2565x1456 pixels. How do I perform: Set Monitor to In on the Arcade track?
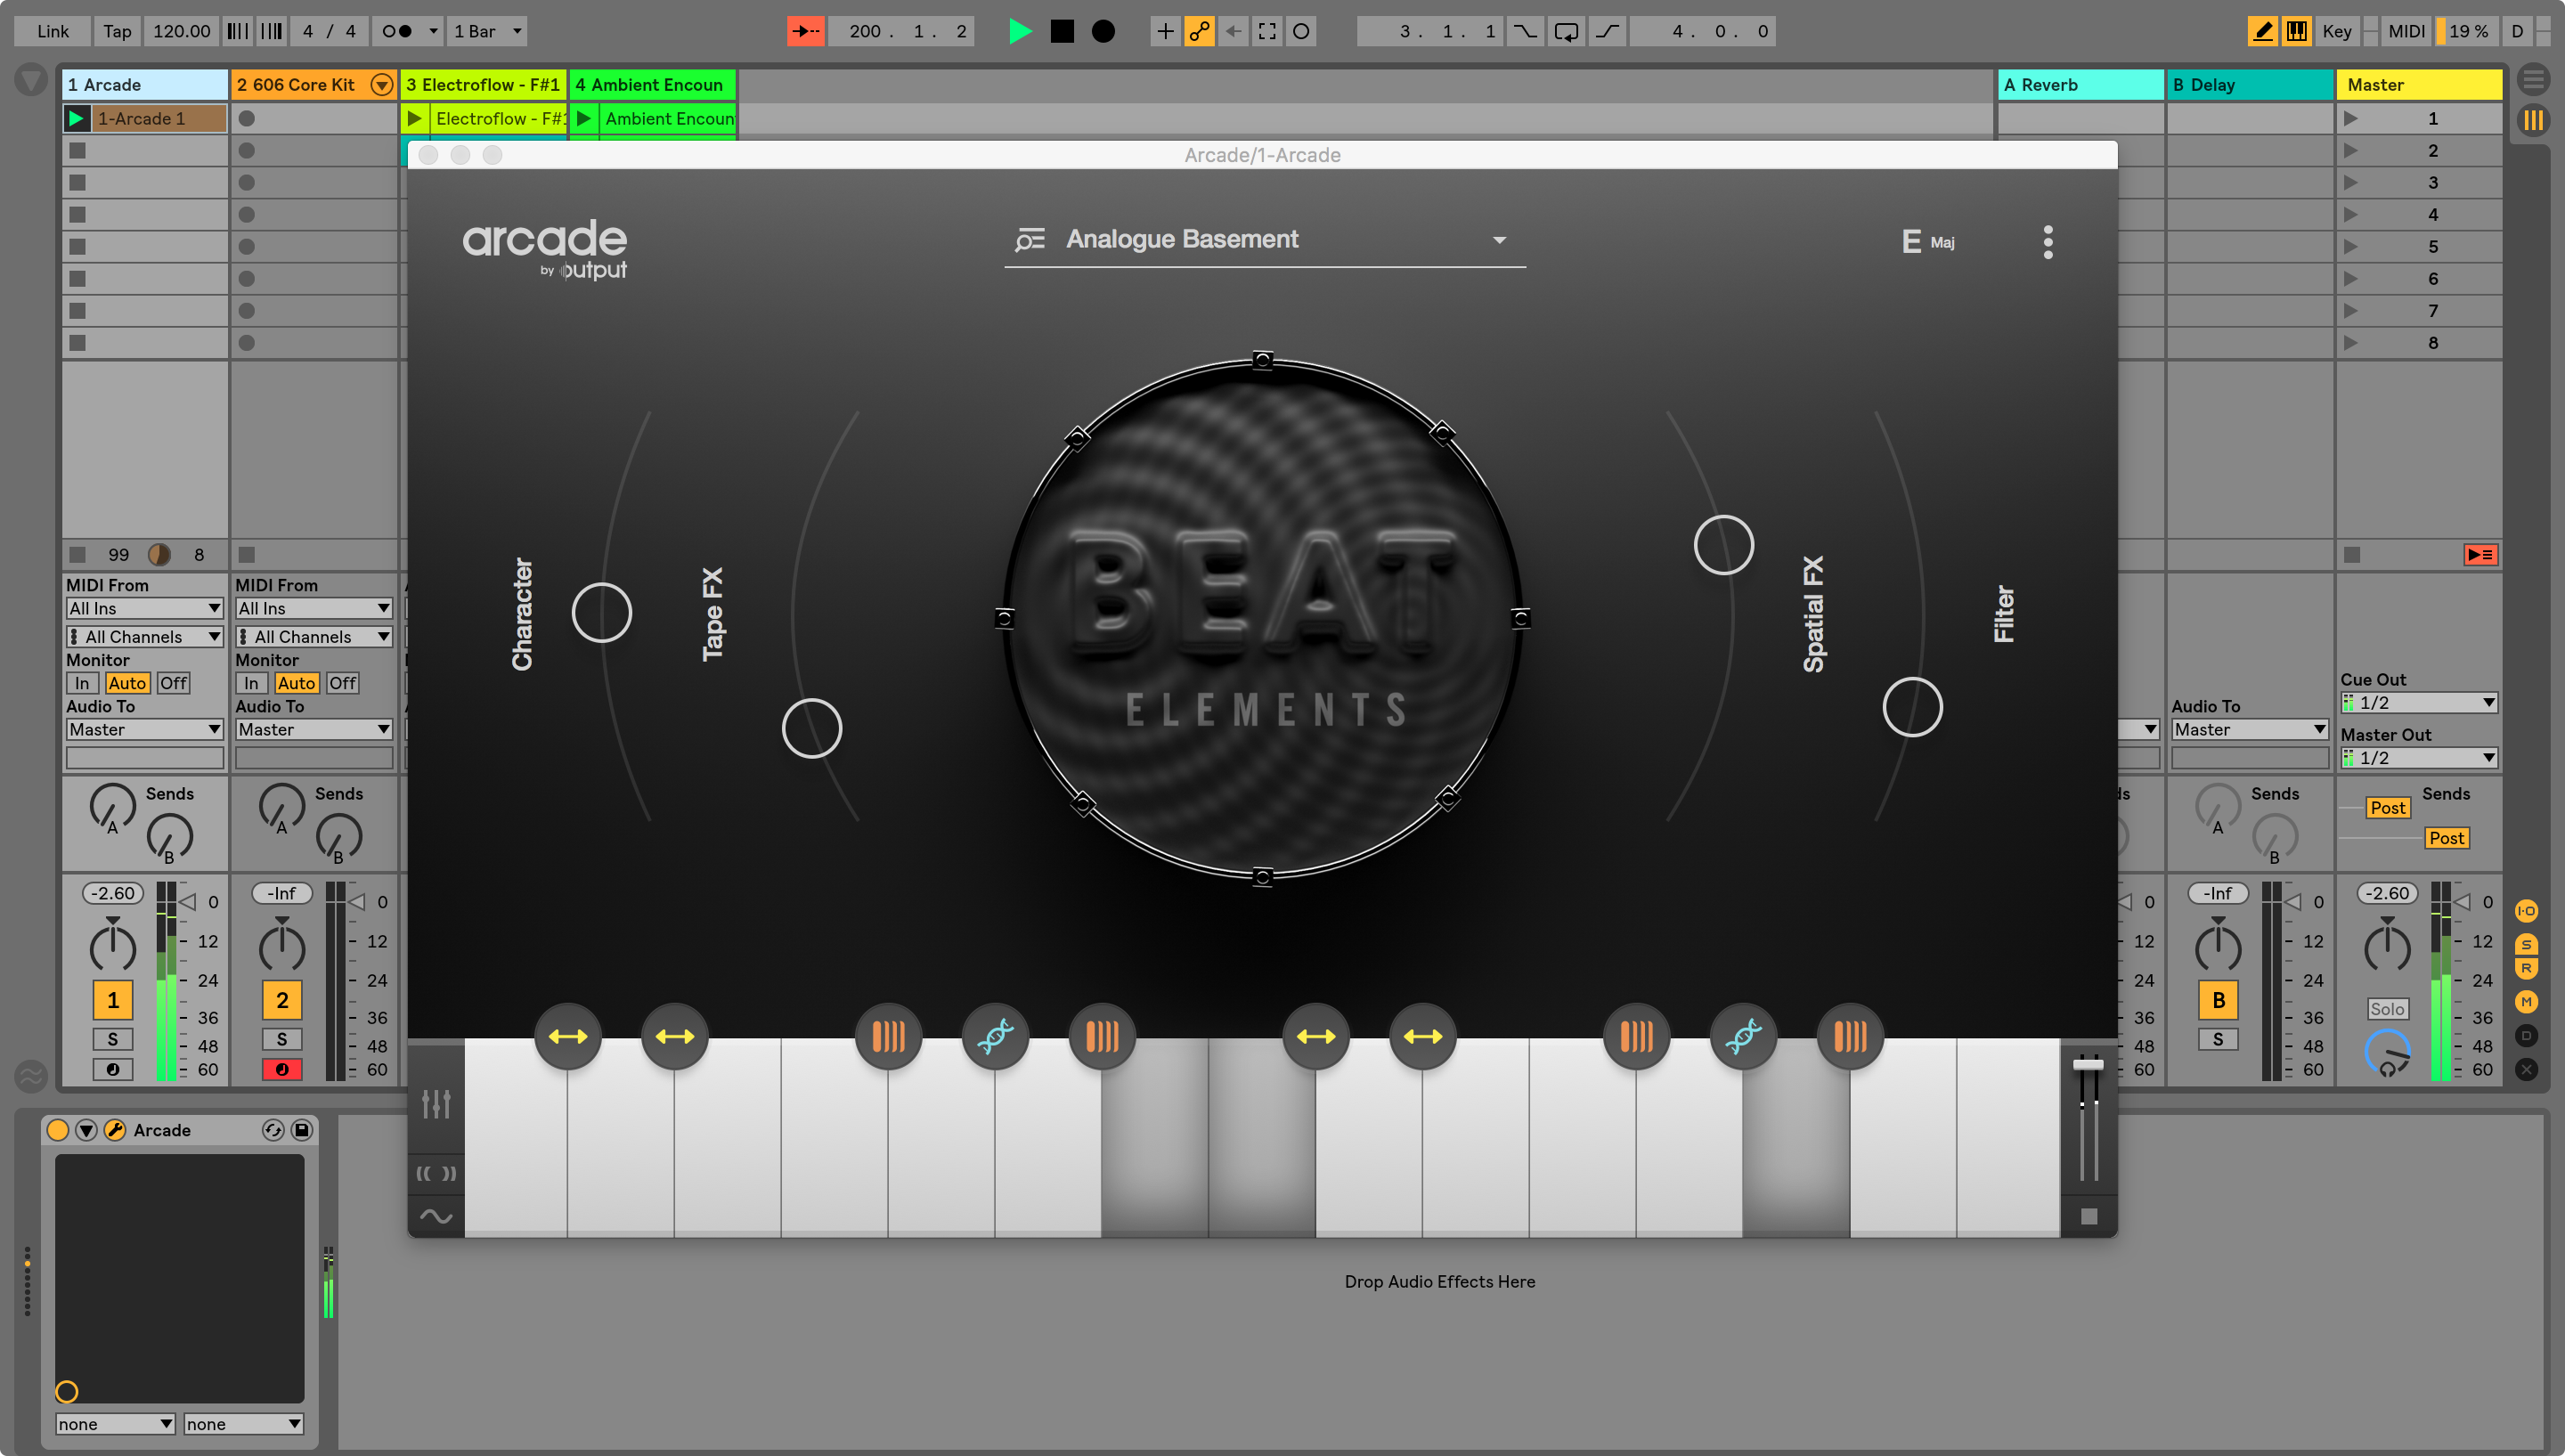click(x=81, y=683)
